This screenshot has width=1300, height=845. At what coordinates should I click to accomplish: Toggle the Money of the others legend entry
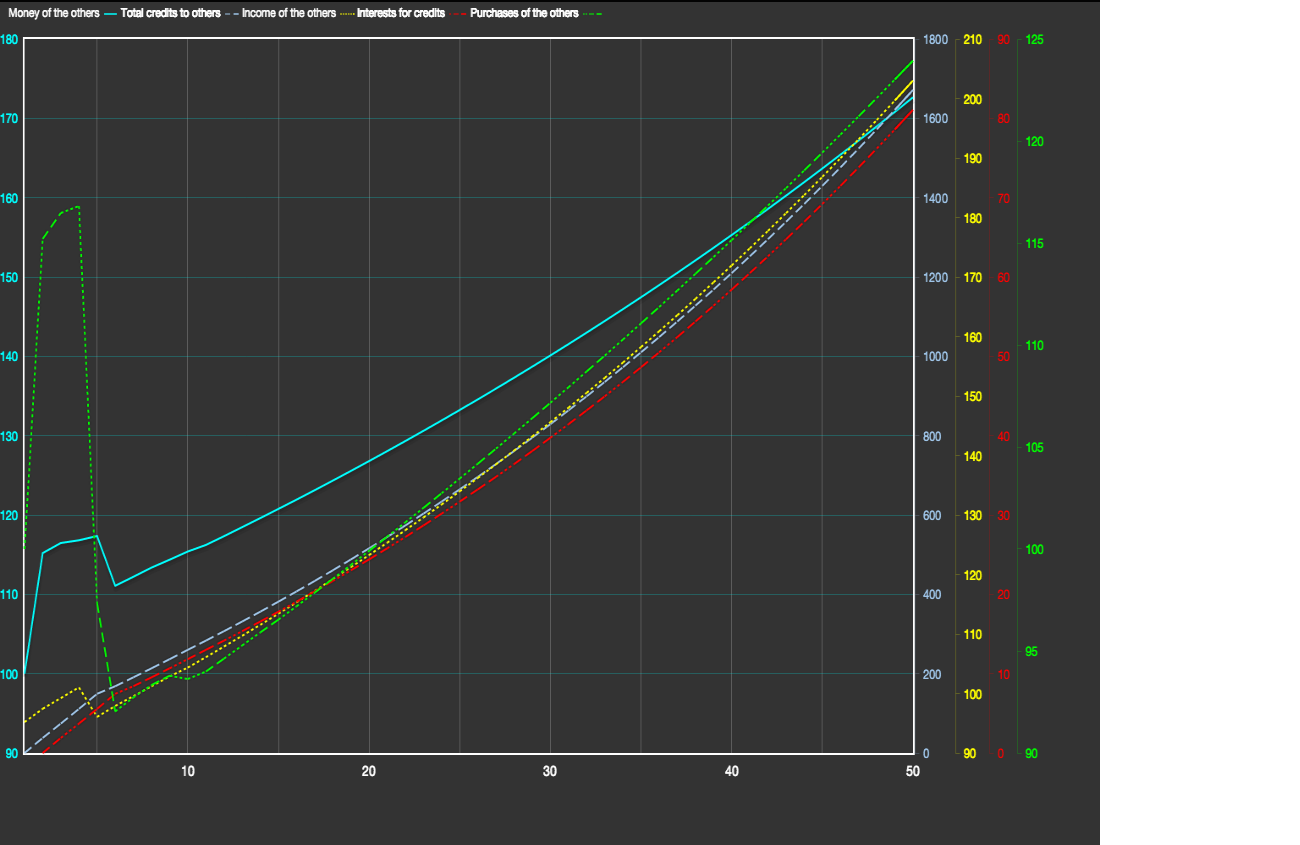(63, 14)
